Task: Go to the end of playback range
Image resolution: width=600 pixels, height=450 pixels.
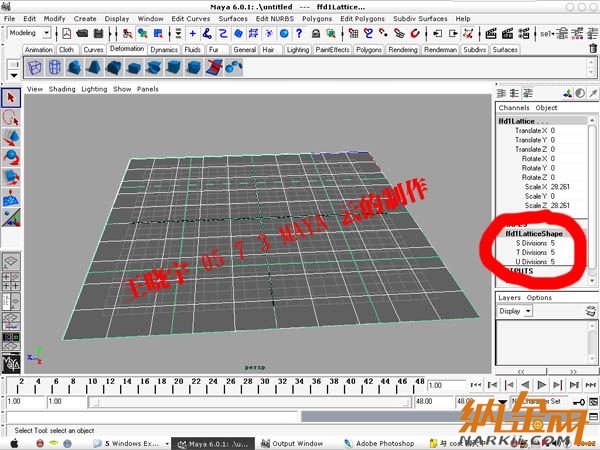Action: 591,385
